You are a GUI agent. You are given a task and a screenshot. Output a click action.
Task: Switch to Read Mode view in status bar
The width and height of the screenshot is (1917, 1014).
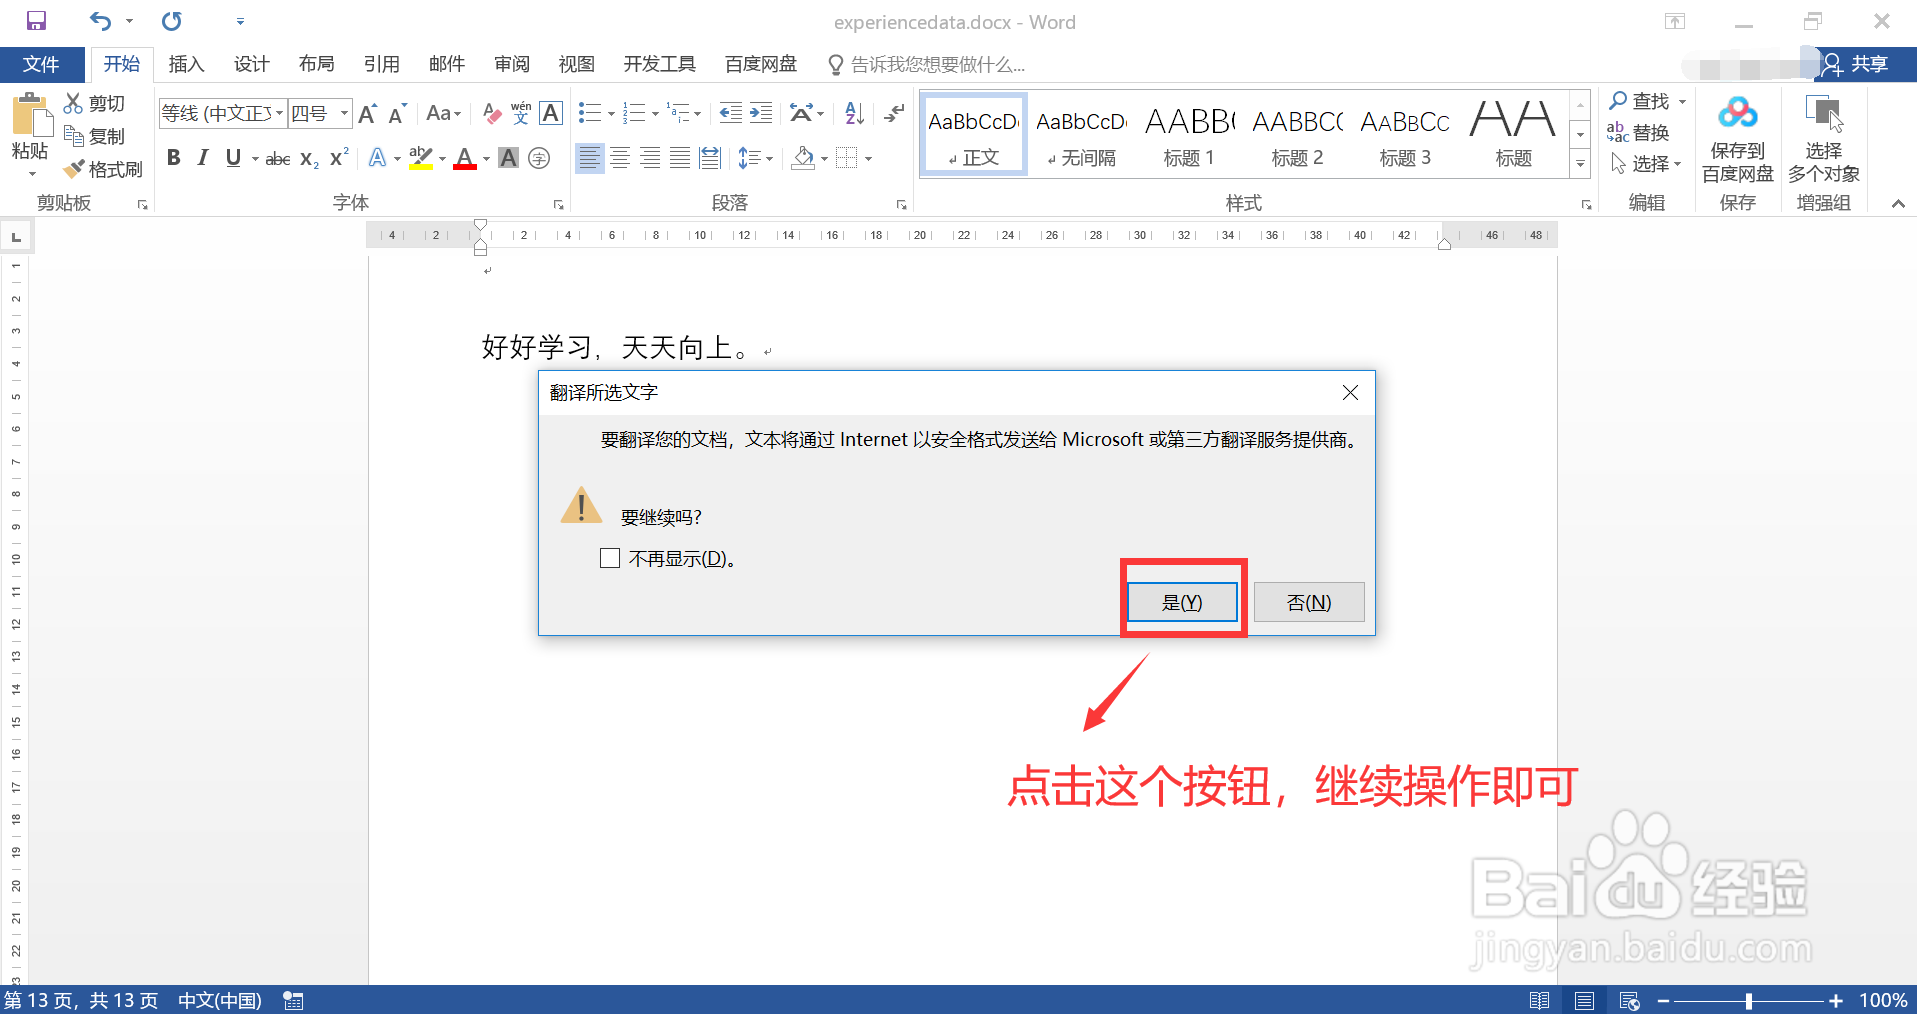click(1540, 1000)
